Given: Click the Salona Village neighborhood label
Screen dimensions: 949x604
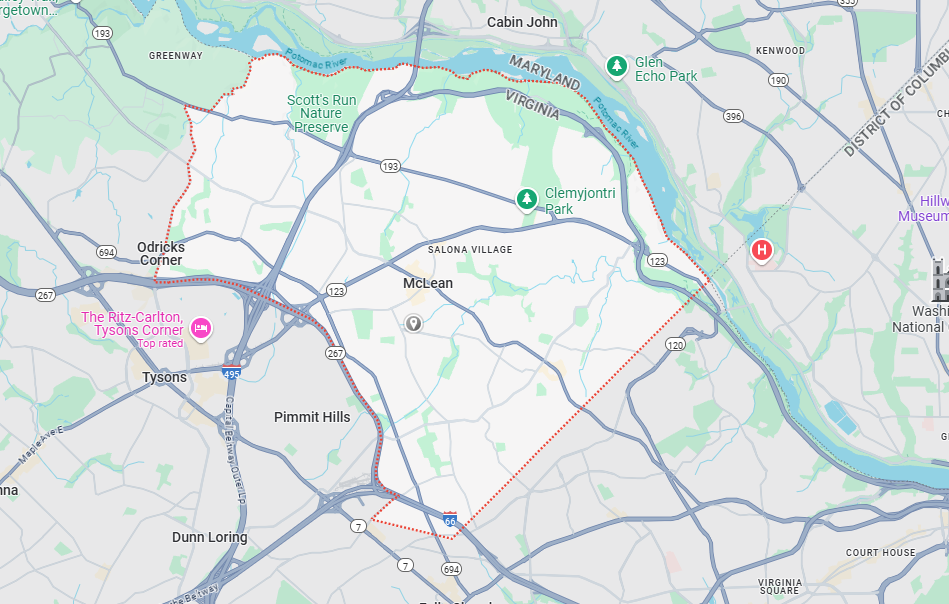Looking at the screenshot, I should (x=470, y=249).
